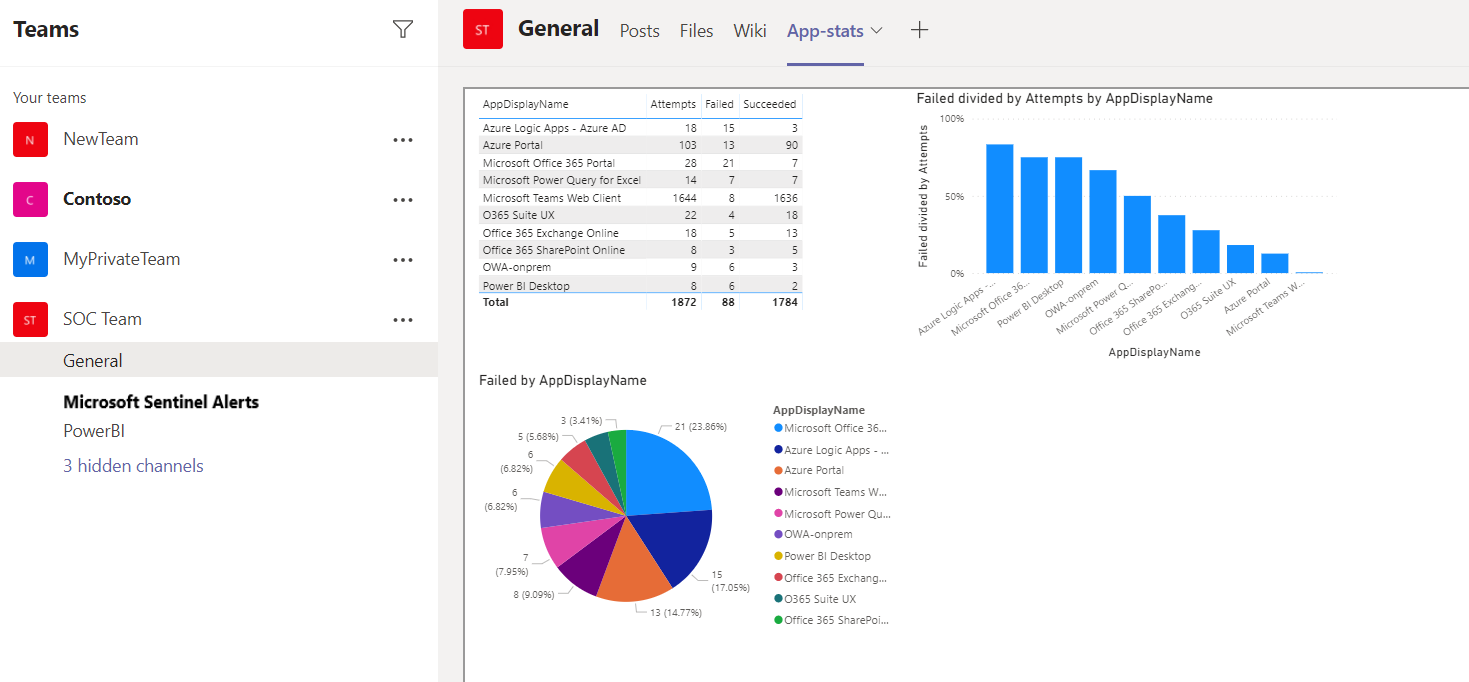Open the Teams filter icon
The height and width of the screenshot is (682, 1469).
point(402,30)
